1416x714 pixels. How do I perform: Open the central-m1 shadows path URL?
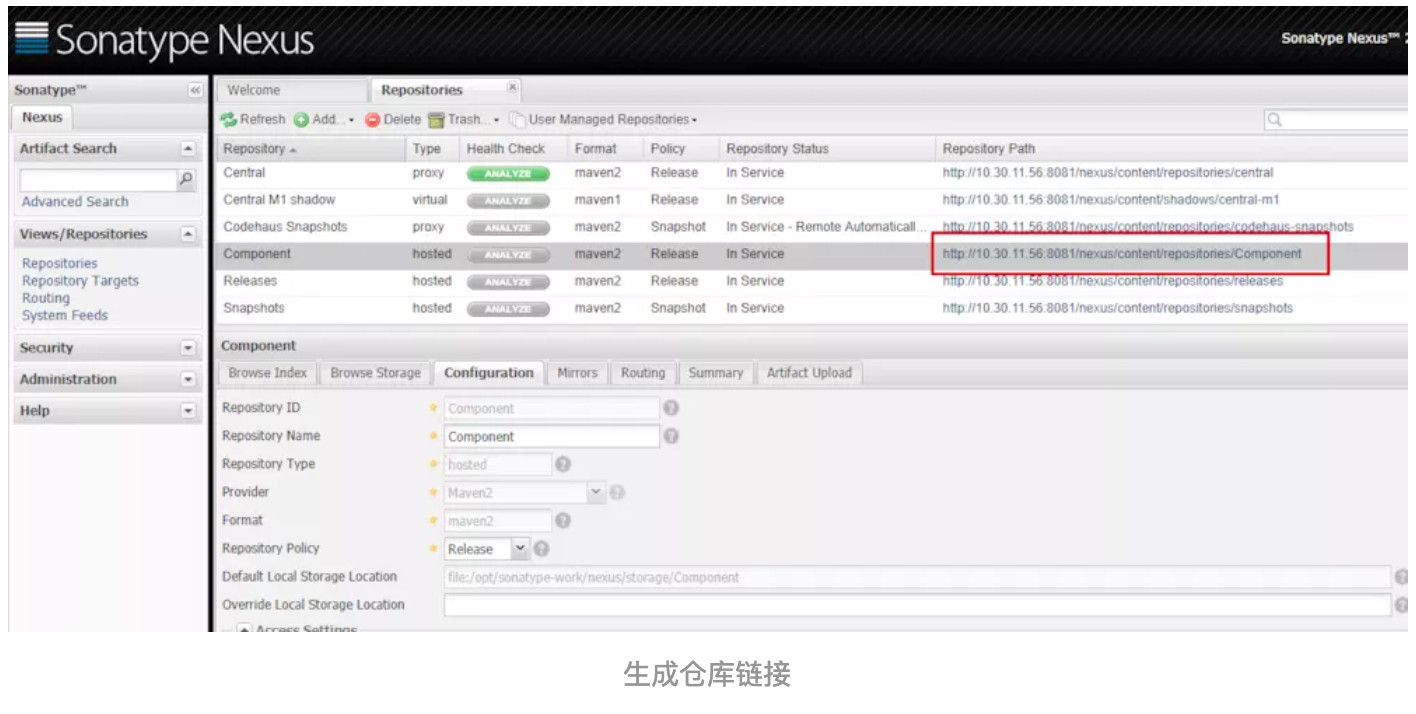point(1110,200)
